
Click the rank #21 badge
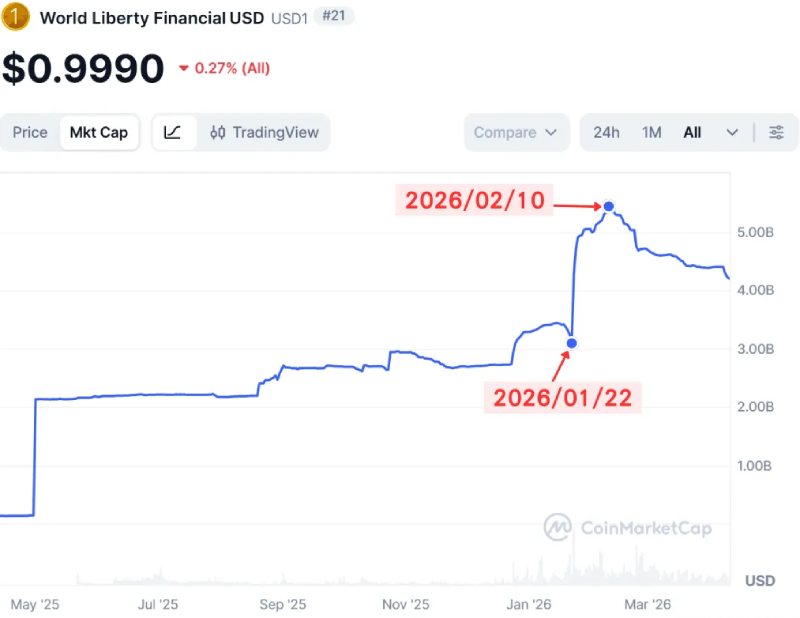pos(333,16)
